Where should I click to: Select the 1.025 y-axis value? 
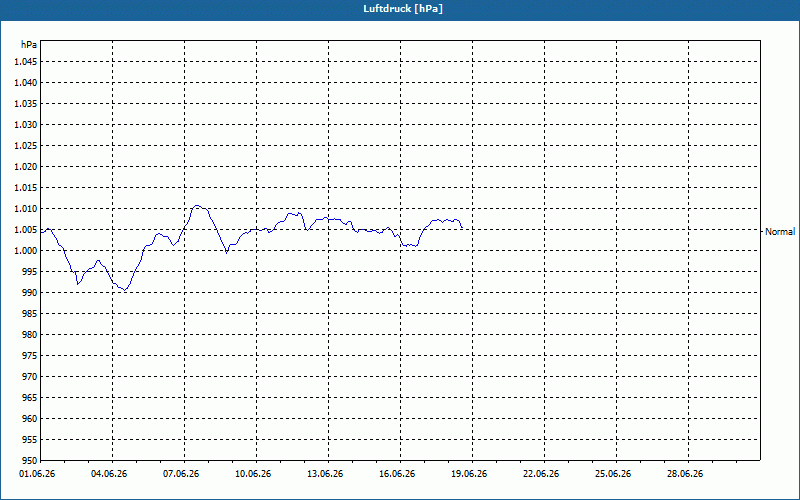pyautogui.click(x=26, y=145)
